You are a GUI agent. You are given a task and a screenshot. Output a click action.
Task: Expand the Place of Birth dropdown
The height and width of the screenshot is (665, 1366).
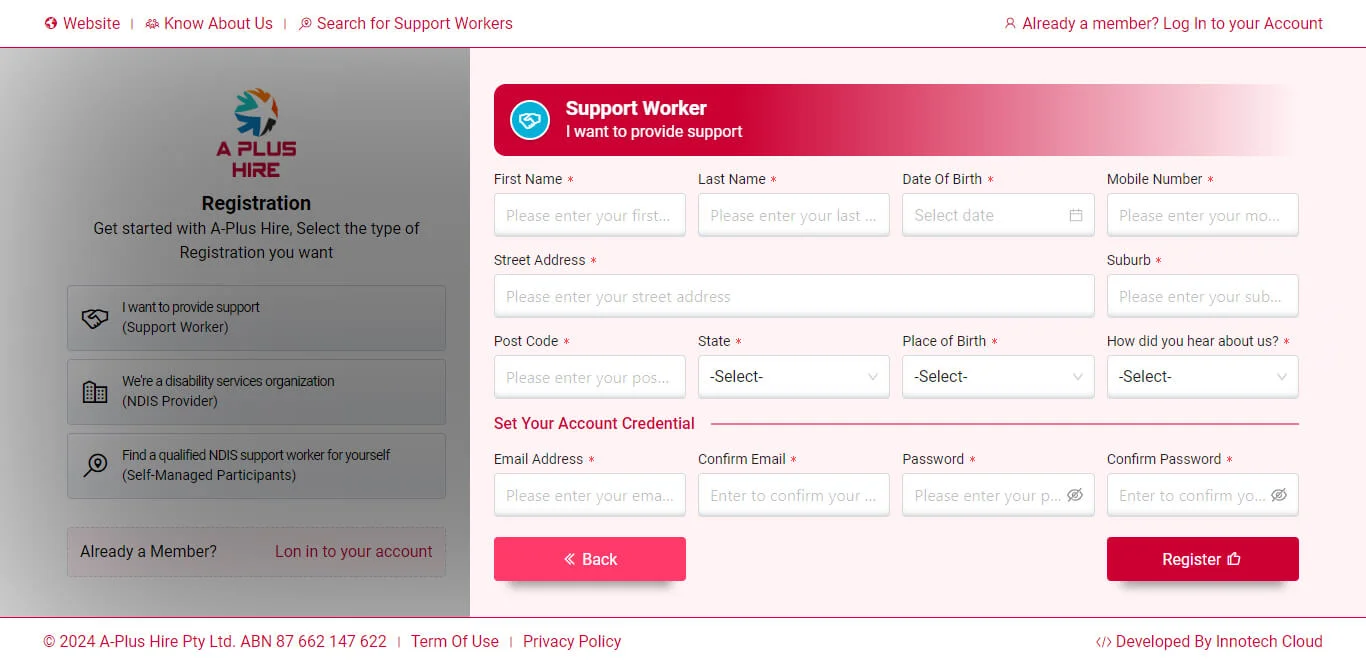(997, 377)
